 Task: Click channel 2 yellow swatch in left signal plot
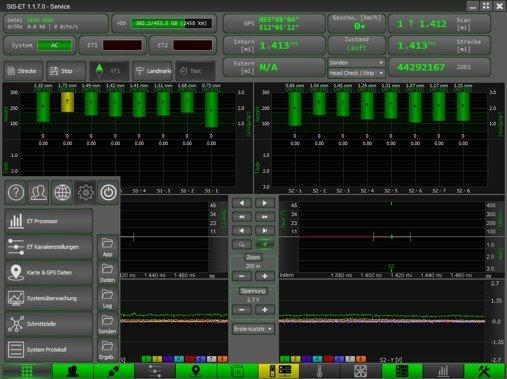(157, 359)
